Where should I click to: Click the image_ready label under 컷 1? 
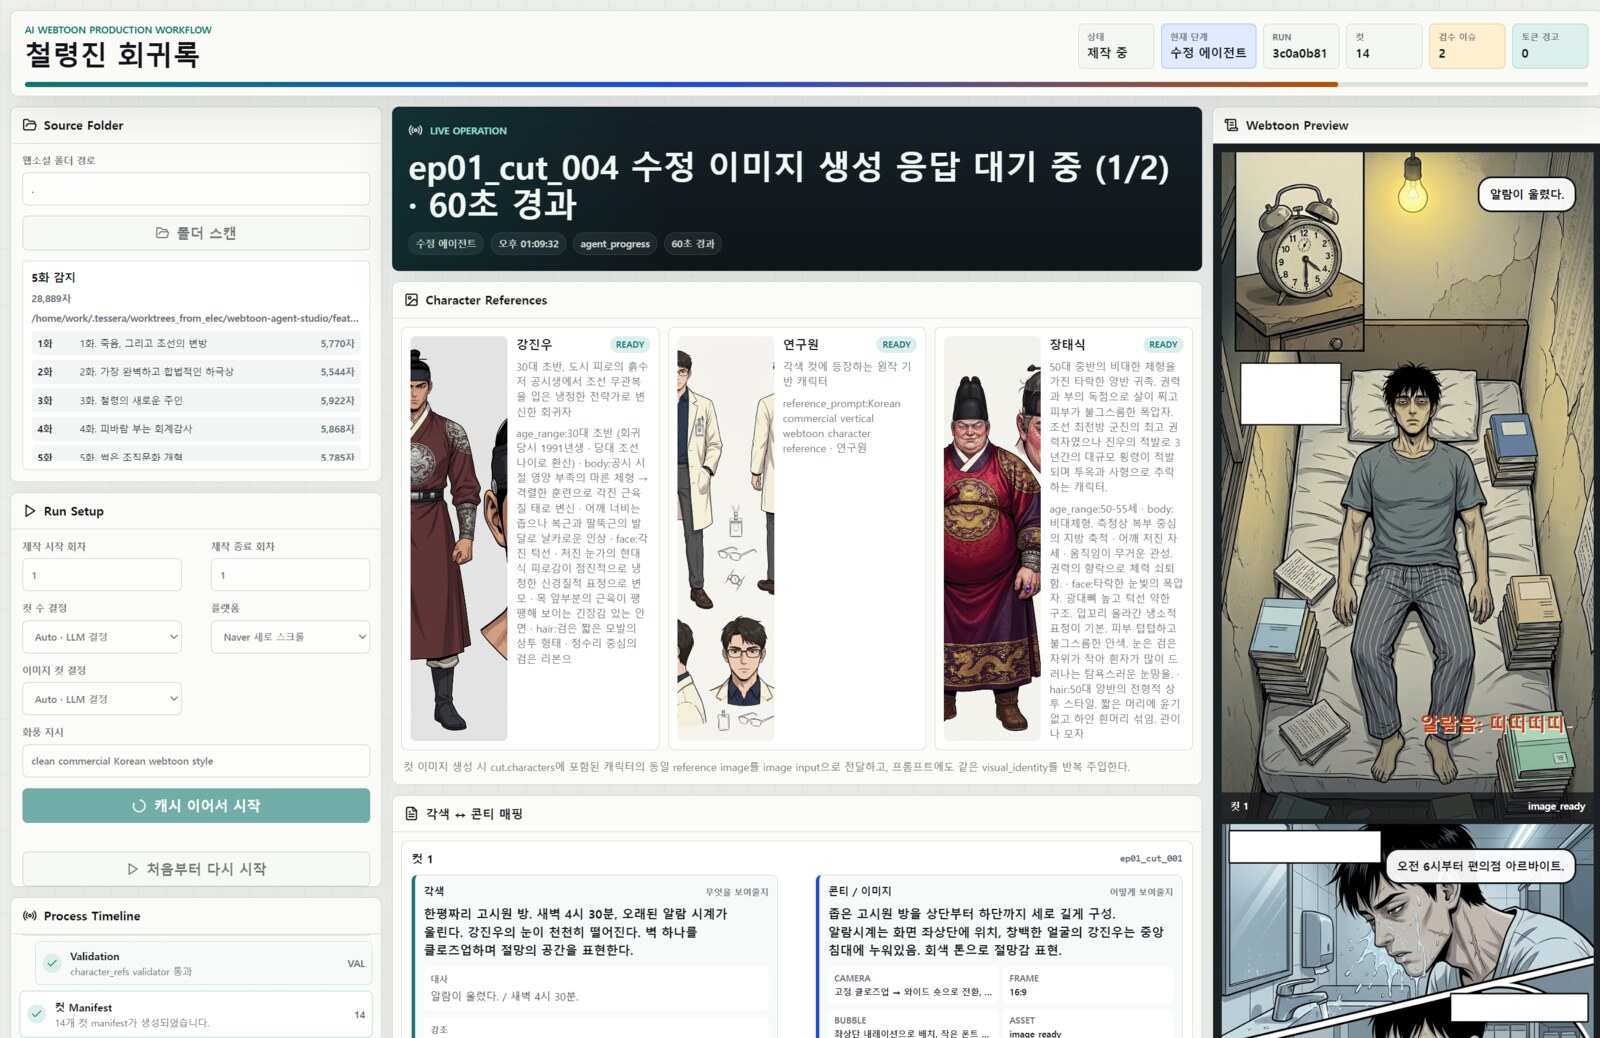coord(1556,806)
